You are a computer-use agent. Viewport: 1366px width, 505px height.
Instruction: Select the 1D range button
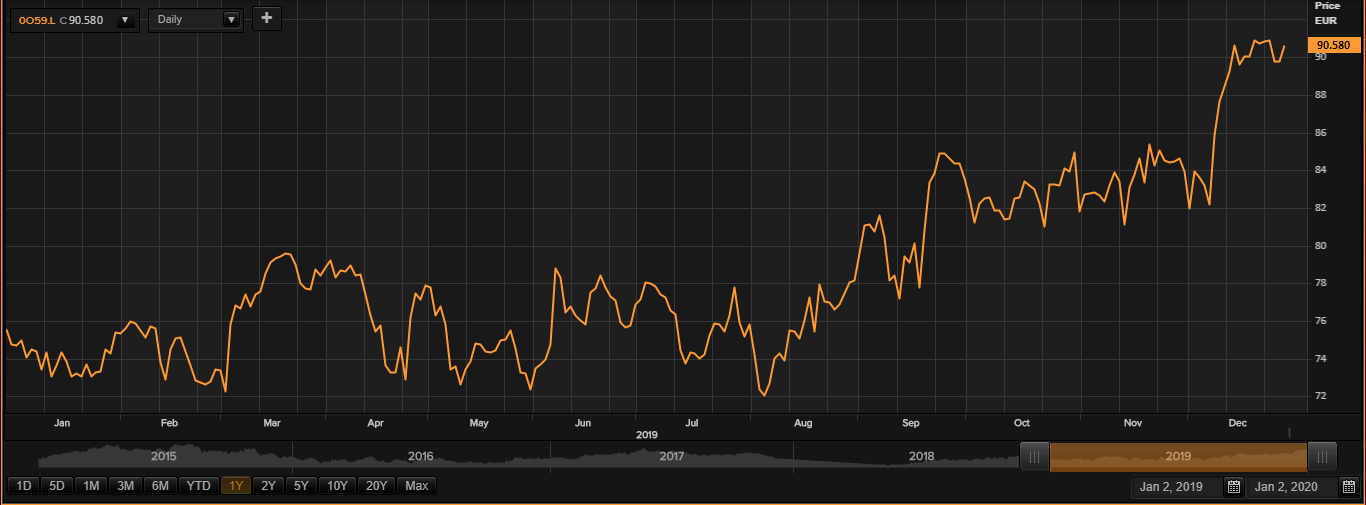25,486
